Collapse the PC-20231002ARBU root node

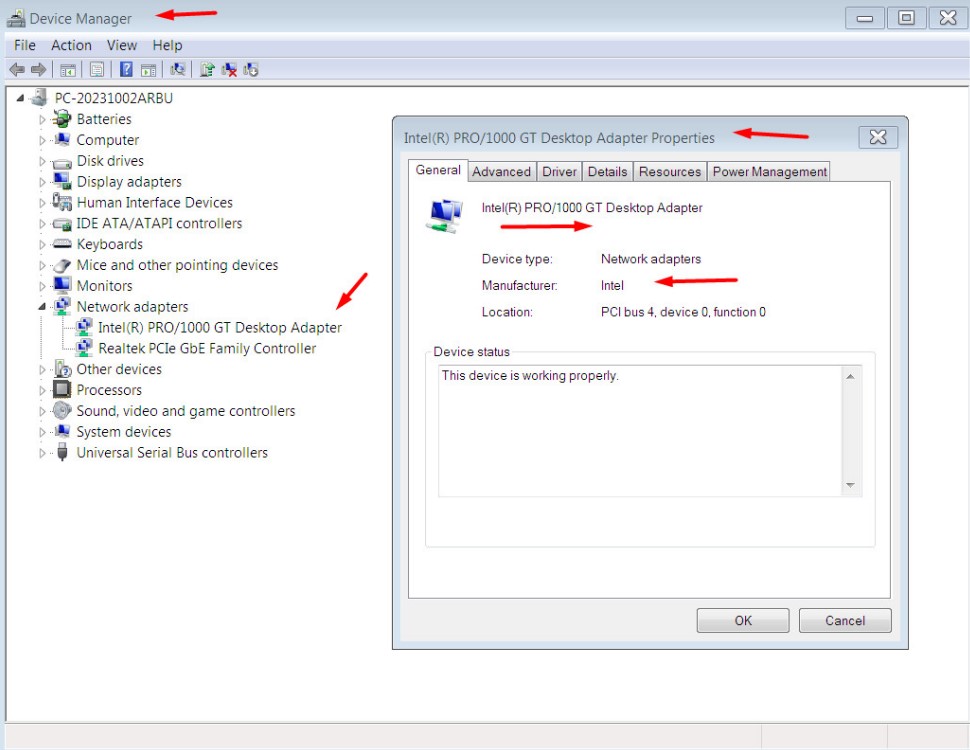(x=20, y=98)
